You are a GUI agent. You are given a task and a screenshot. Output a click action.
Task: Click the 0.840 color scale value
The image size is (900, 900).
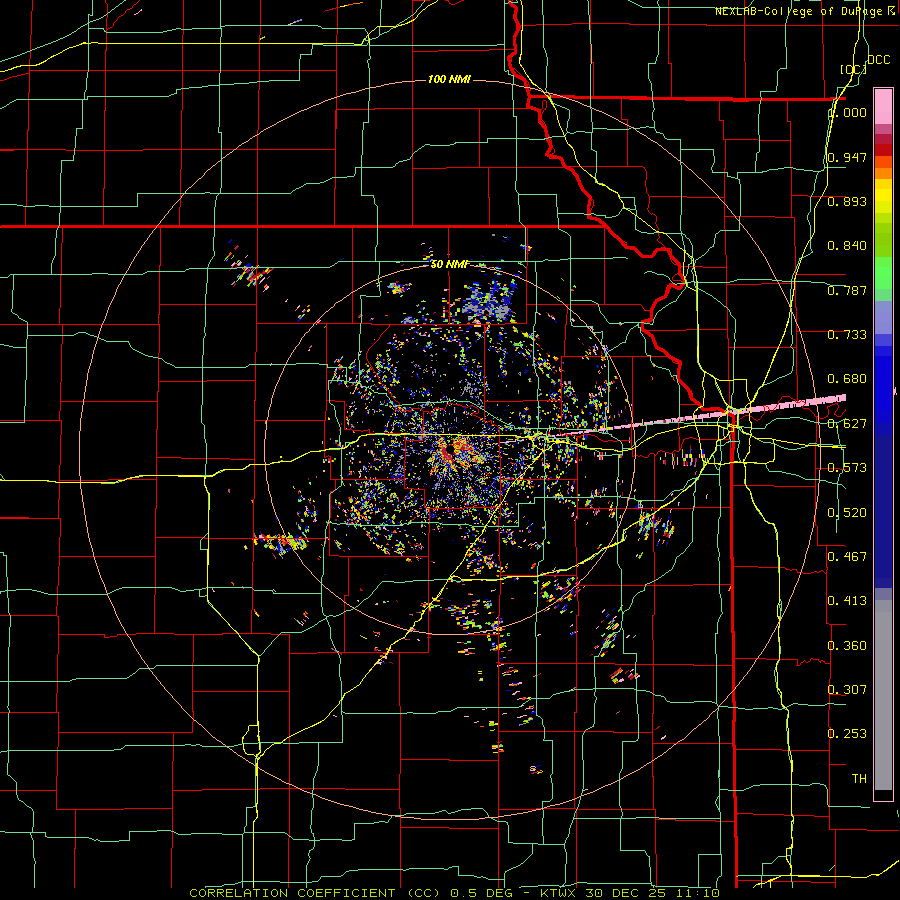[847, 246]
